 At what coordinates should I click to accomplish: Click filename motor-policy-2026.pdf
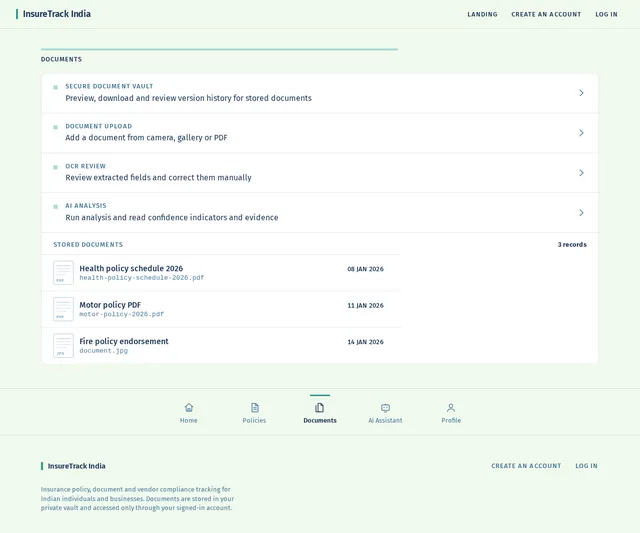(121, 314)
